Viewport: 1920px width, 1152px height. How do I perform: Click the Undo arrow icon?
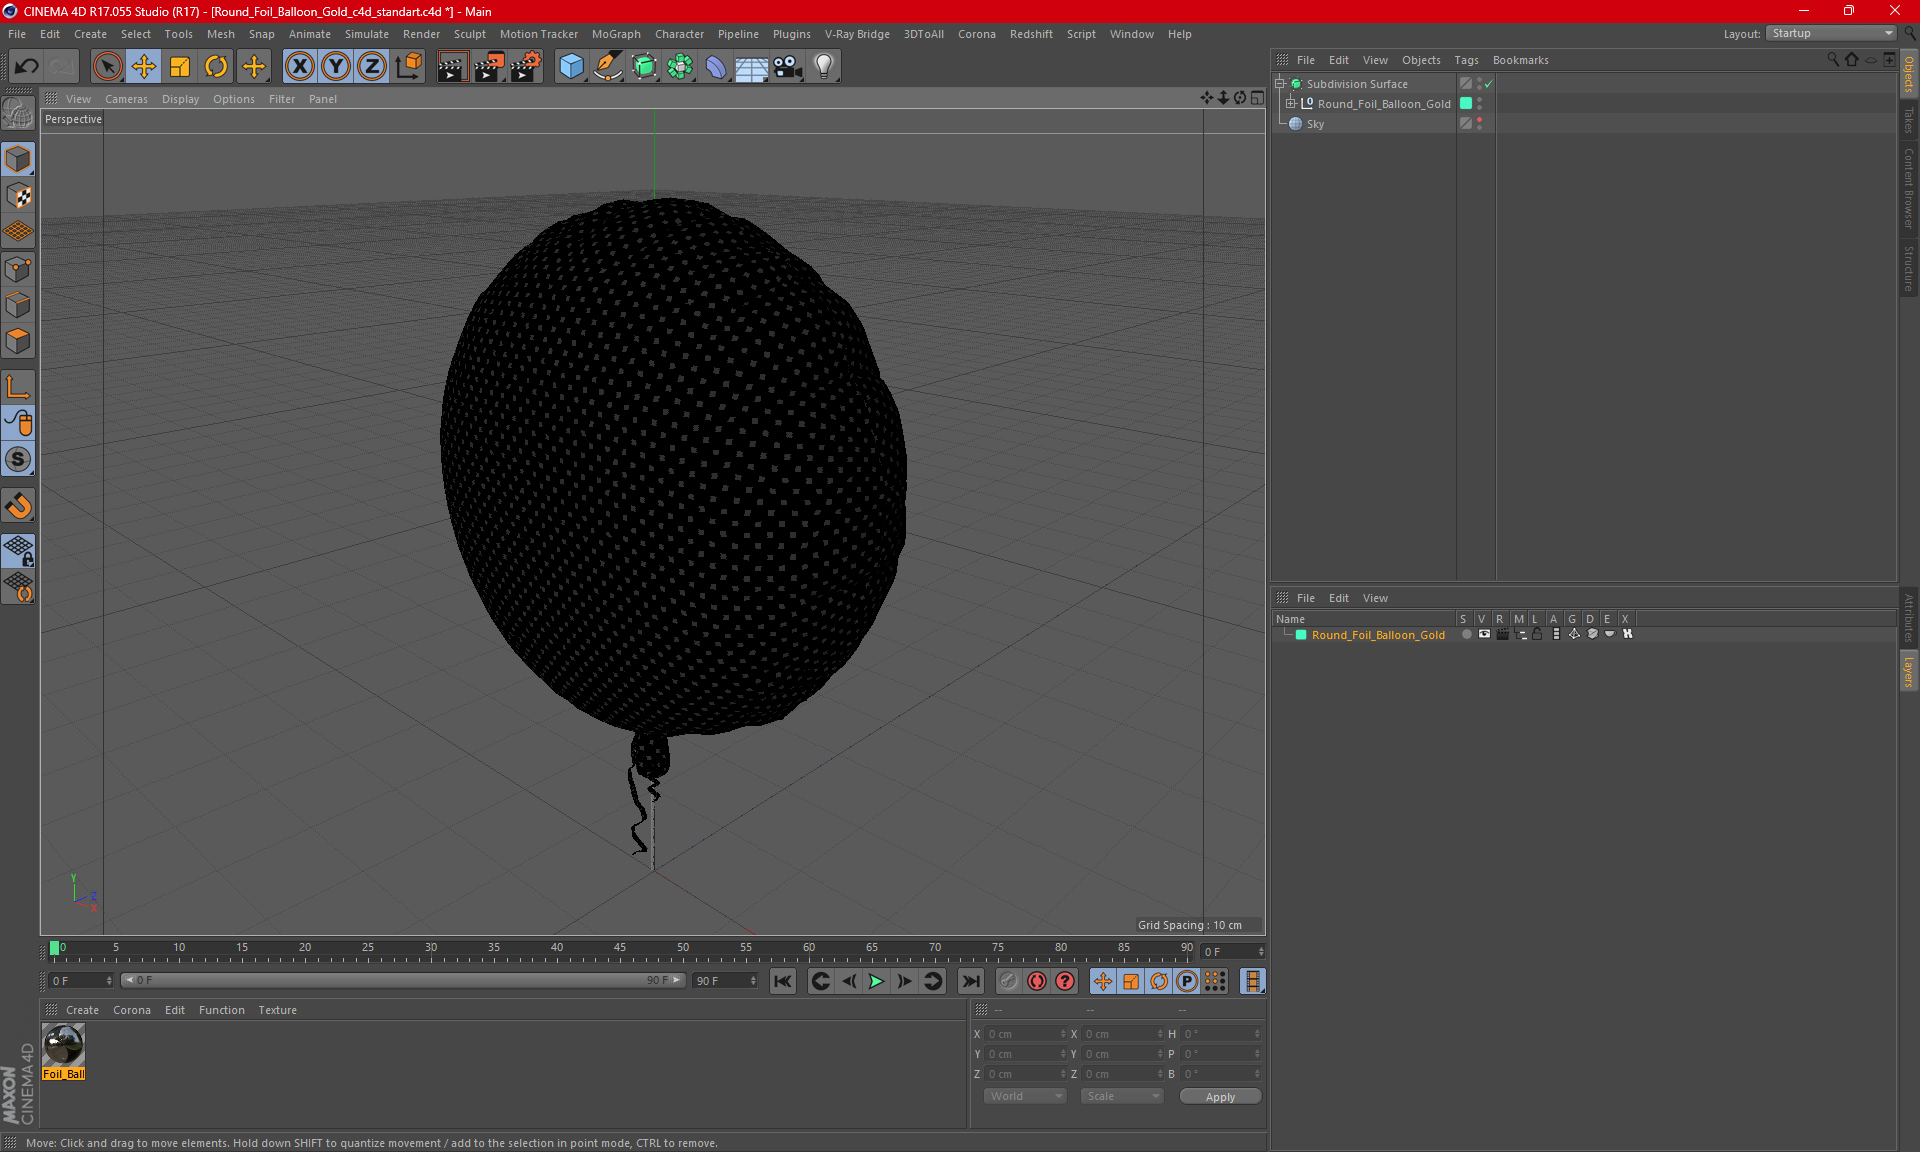(x=26, y=67)
